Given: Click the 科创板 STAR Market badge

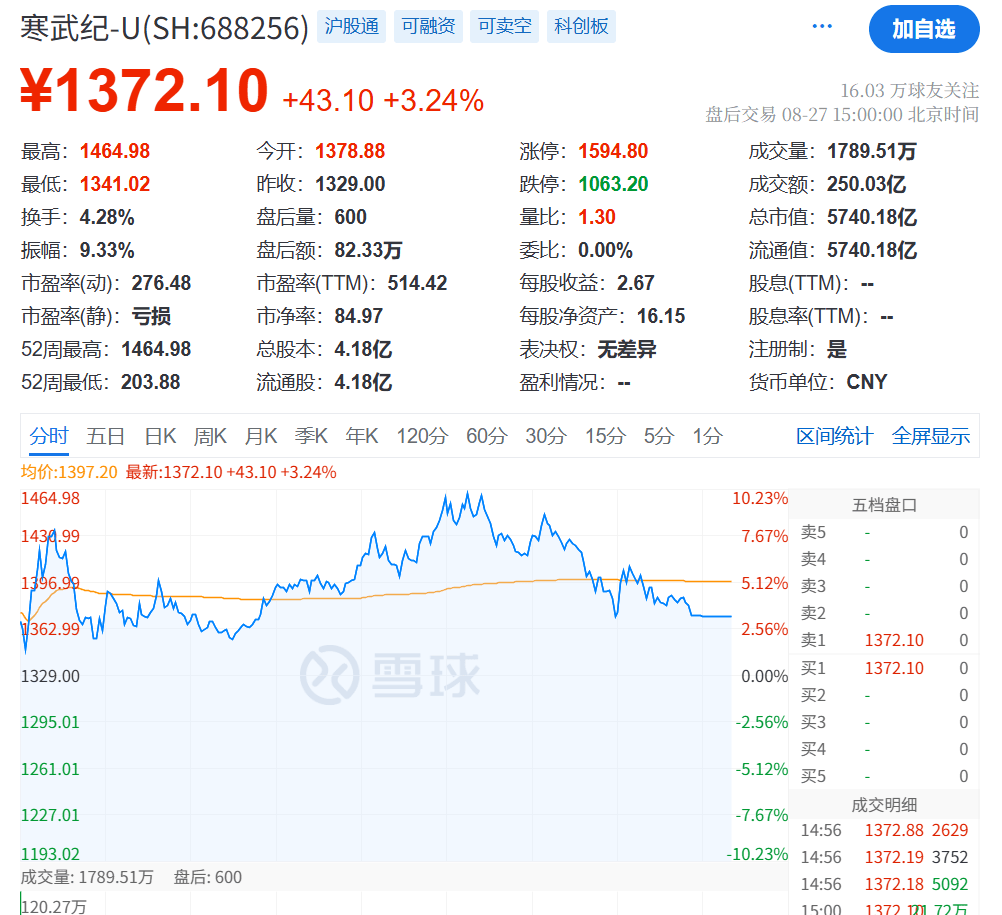Looking at the screenshot, I should click(580, 26).
